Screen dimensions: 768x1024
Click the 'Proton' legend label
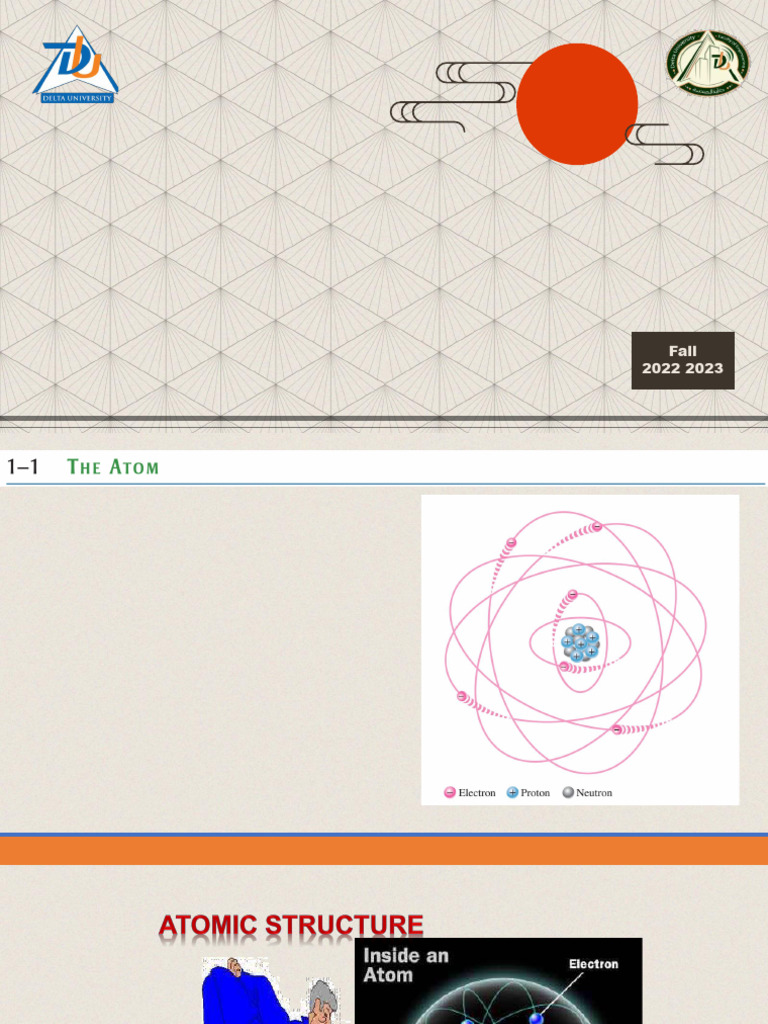(x=535, y=793)
